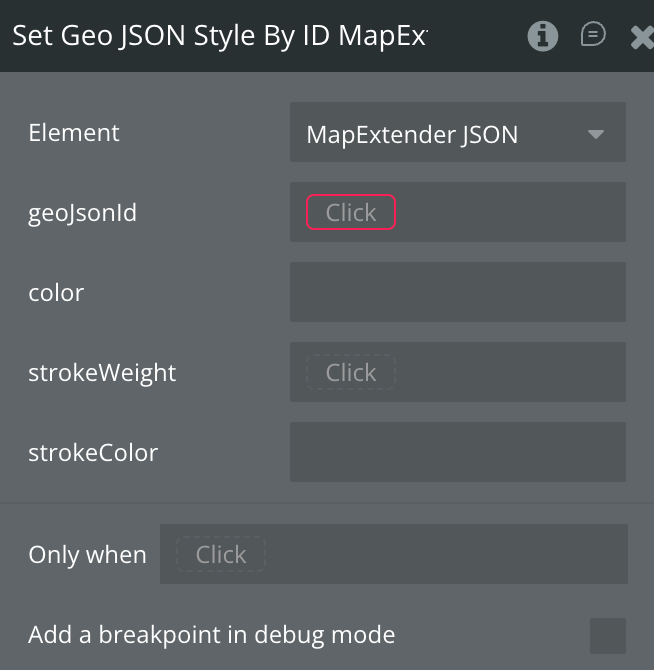Click empty space inside the 'Only when' box
The height and width of the screenshot is (670, 654).
(x=450, y=554)
